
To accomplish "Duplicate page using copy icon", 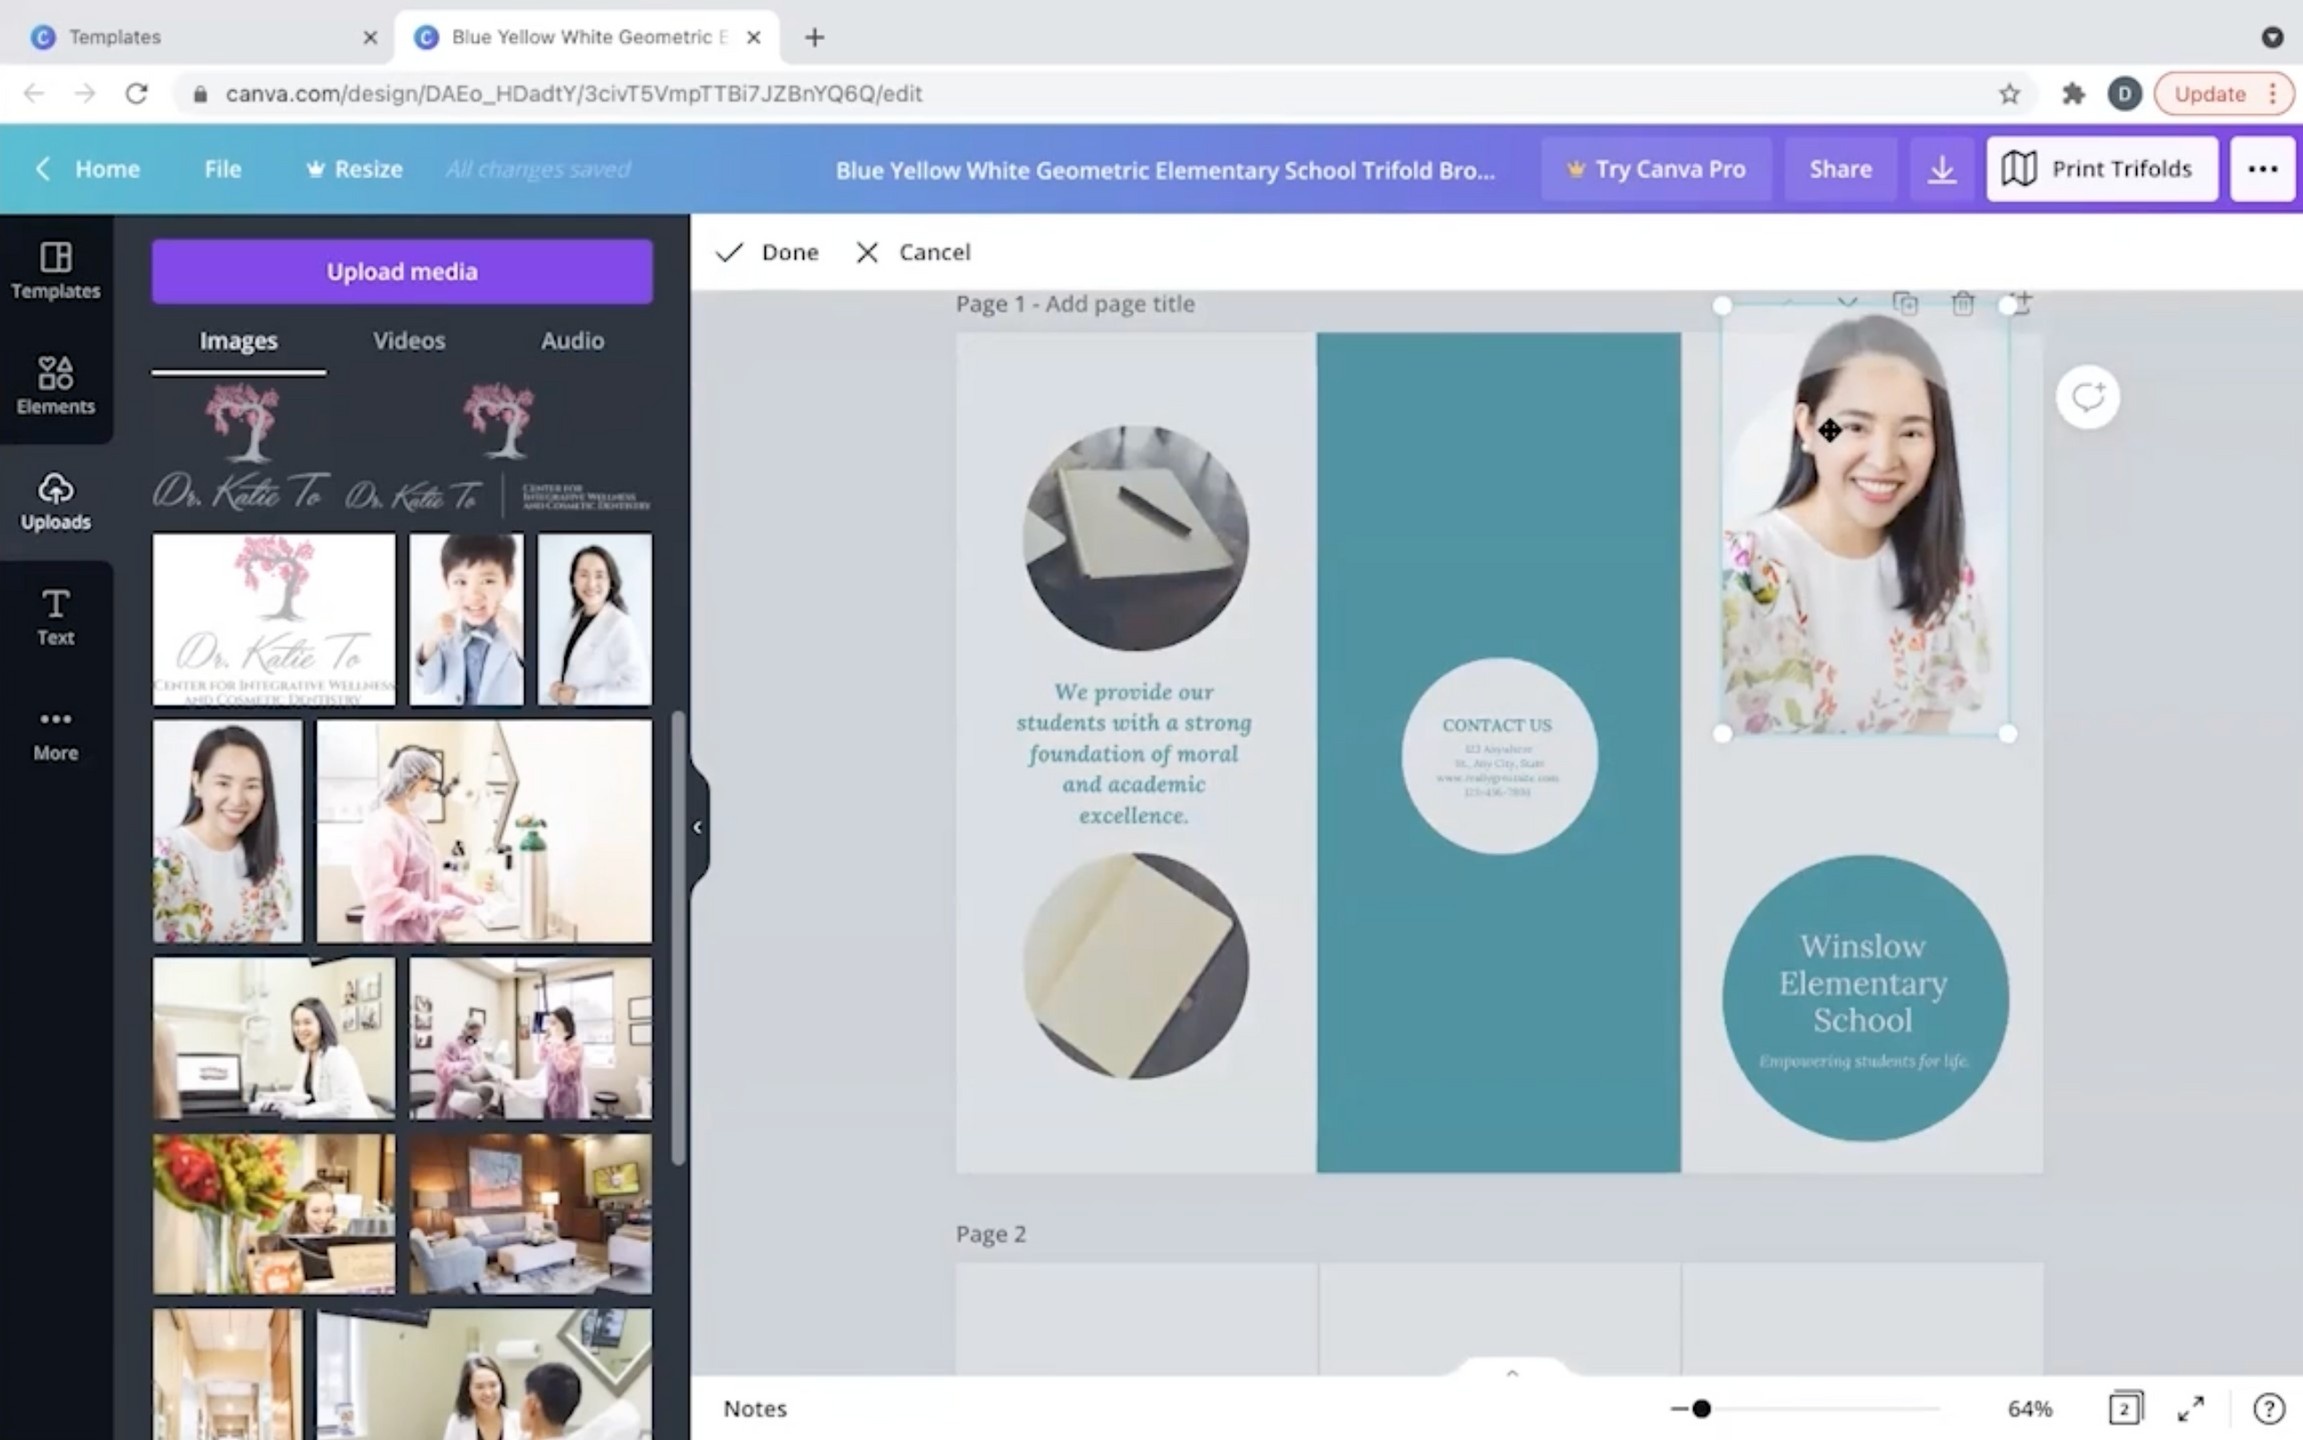I will (1905, 303).
